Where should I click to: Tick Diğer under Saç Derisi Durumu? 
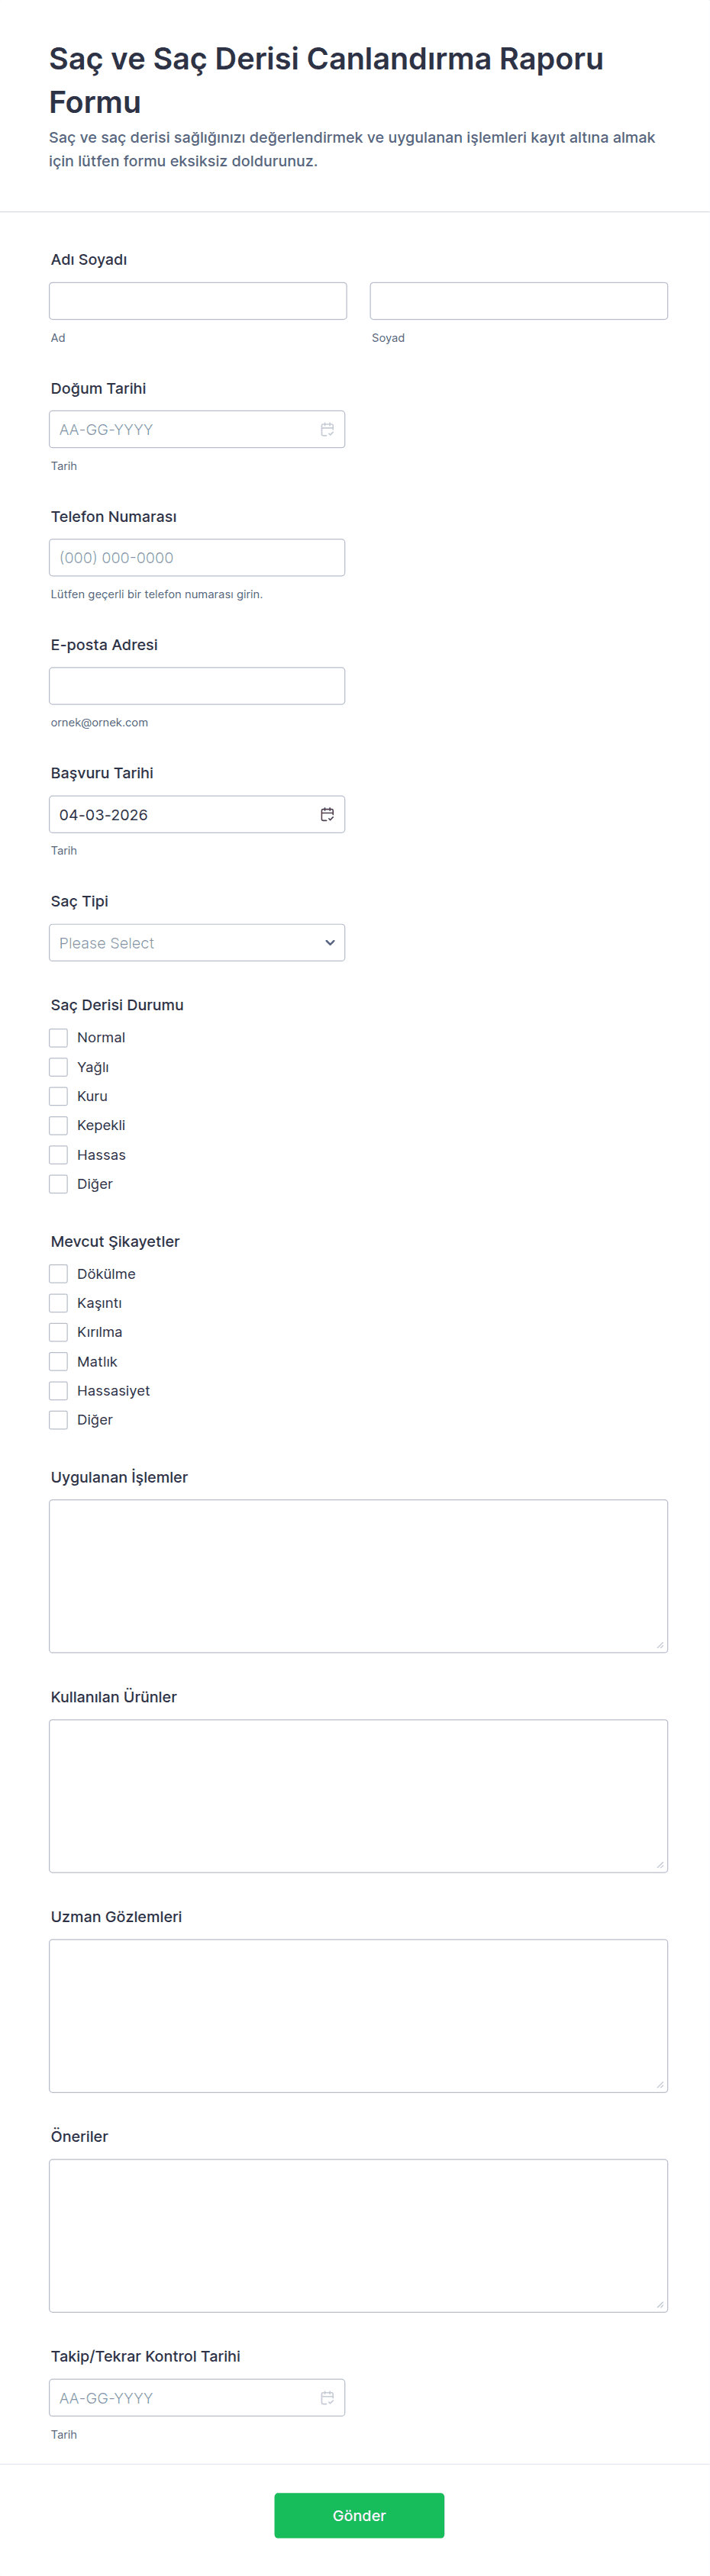[x=59, y=1184]
